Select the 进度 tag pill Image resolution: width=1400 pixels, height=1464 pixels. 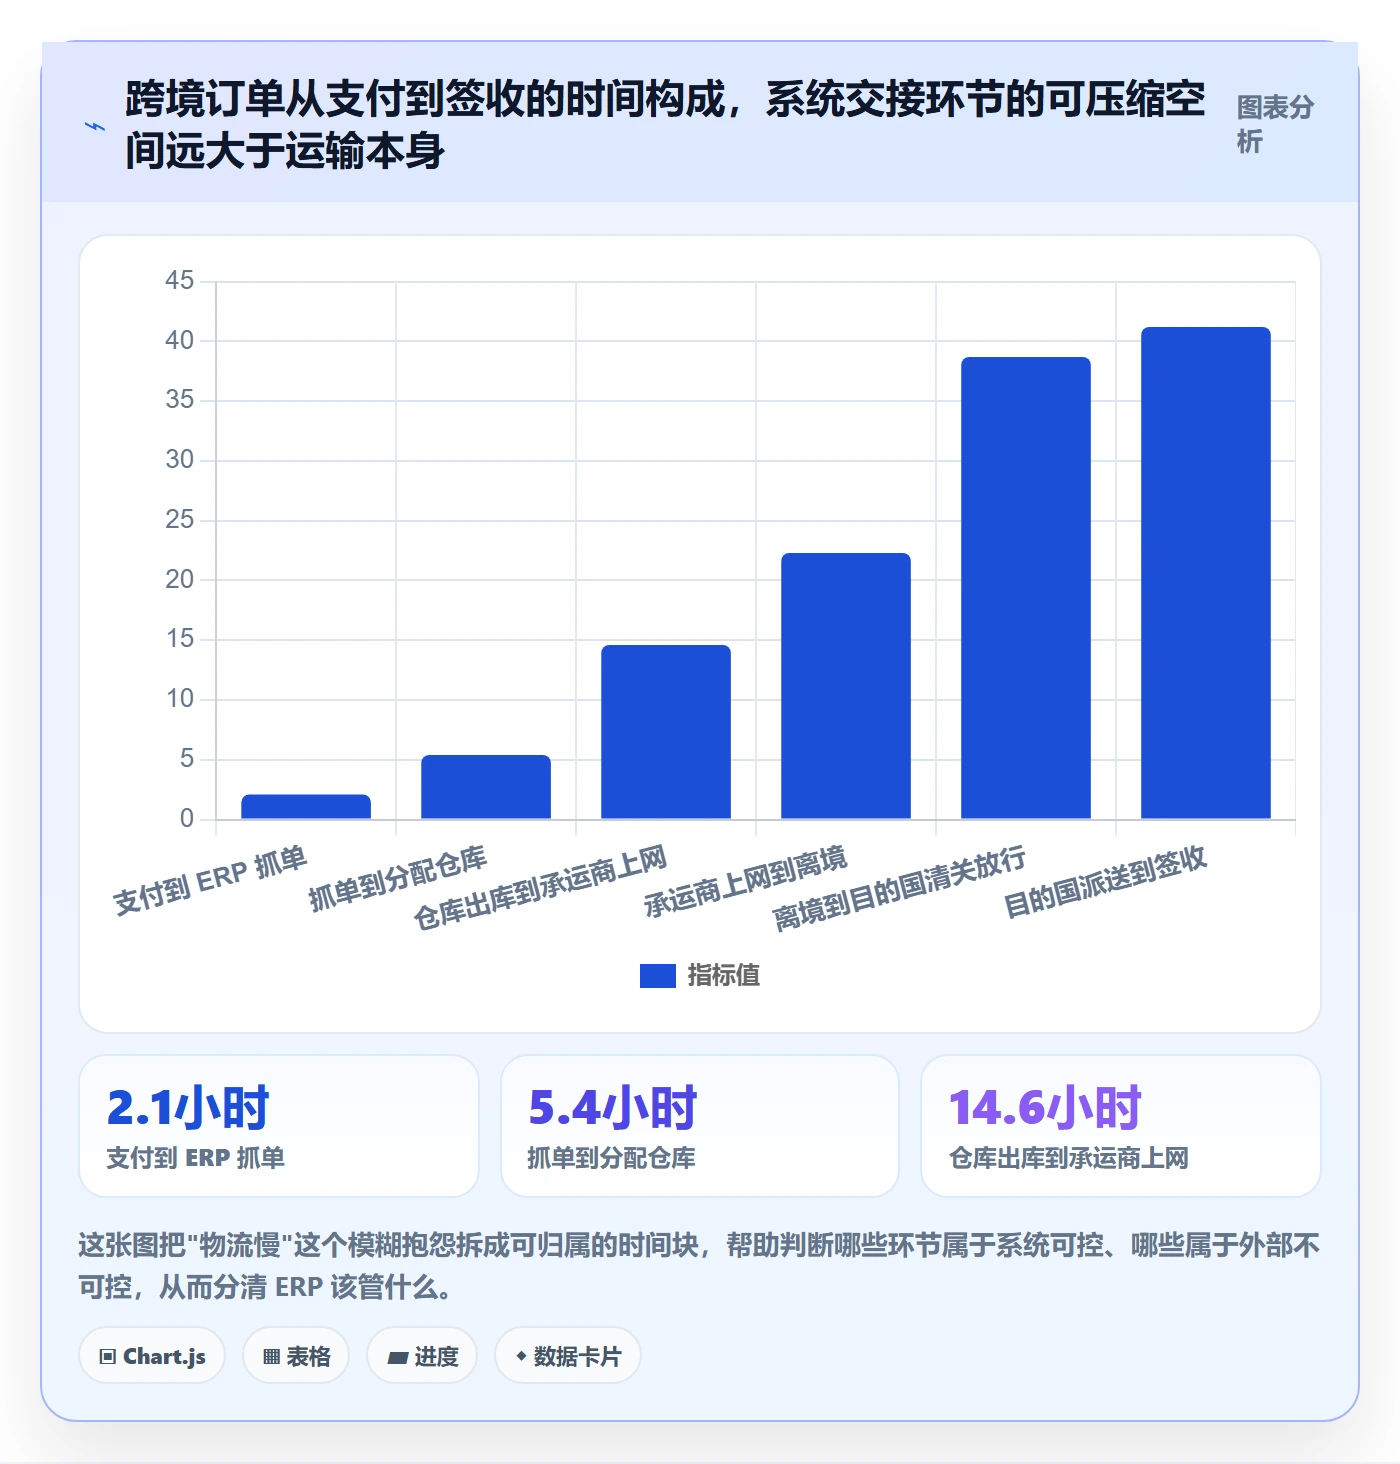click(422, 1356)
